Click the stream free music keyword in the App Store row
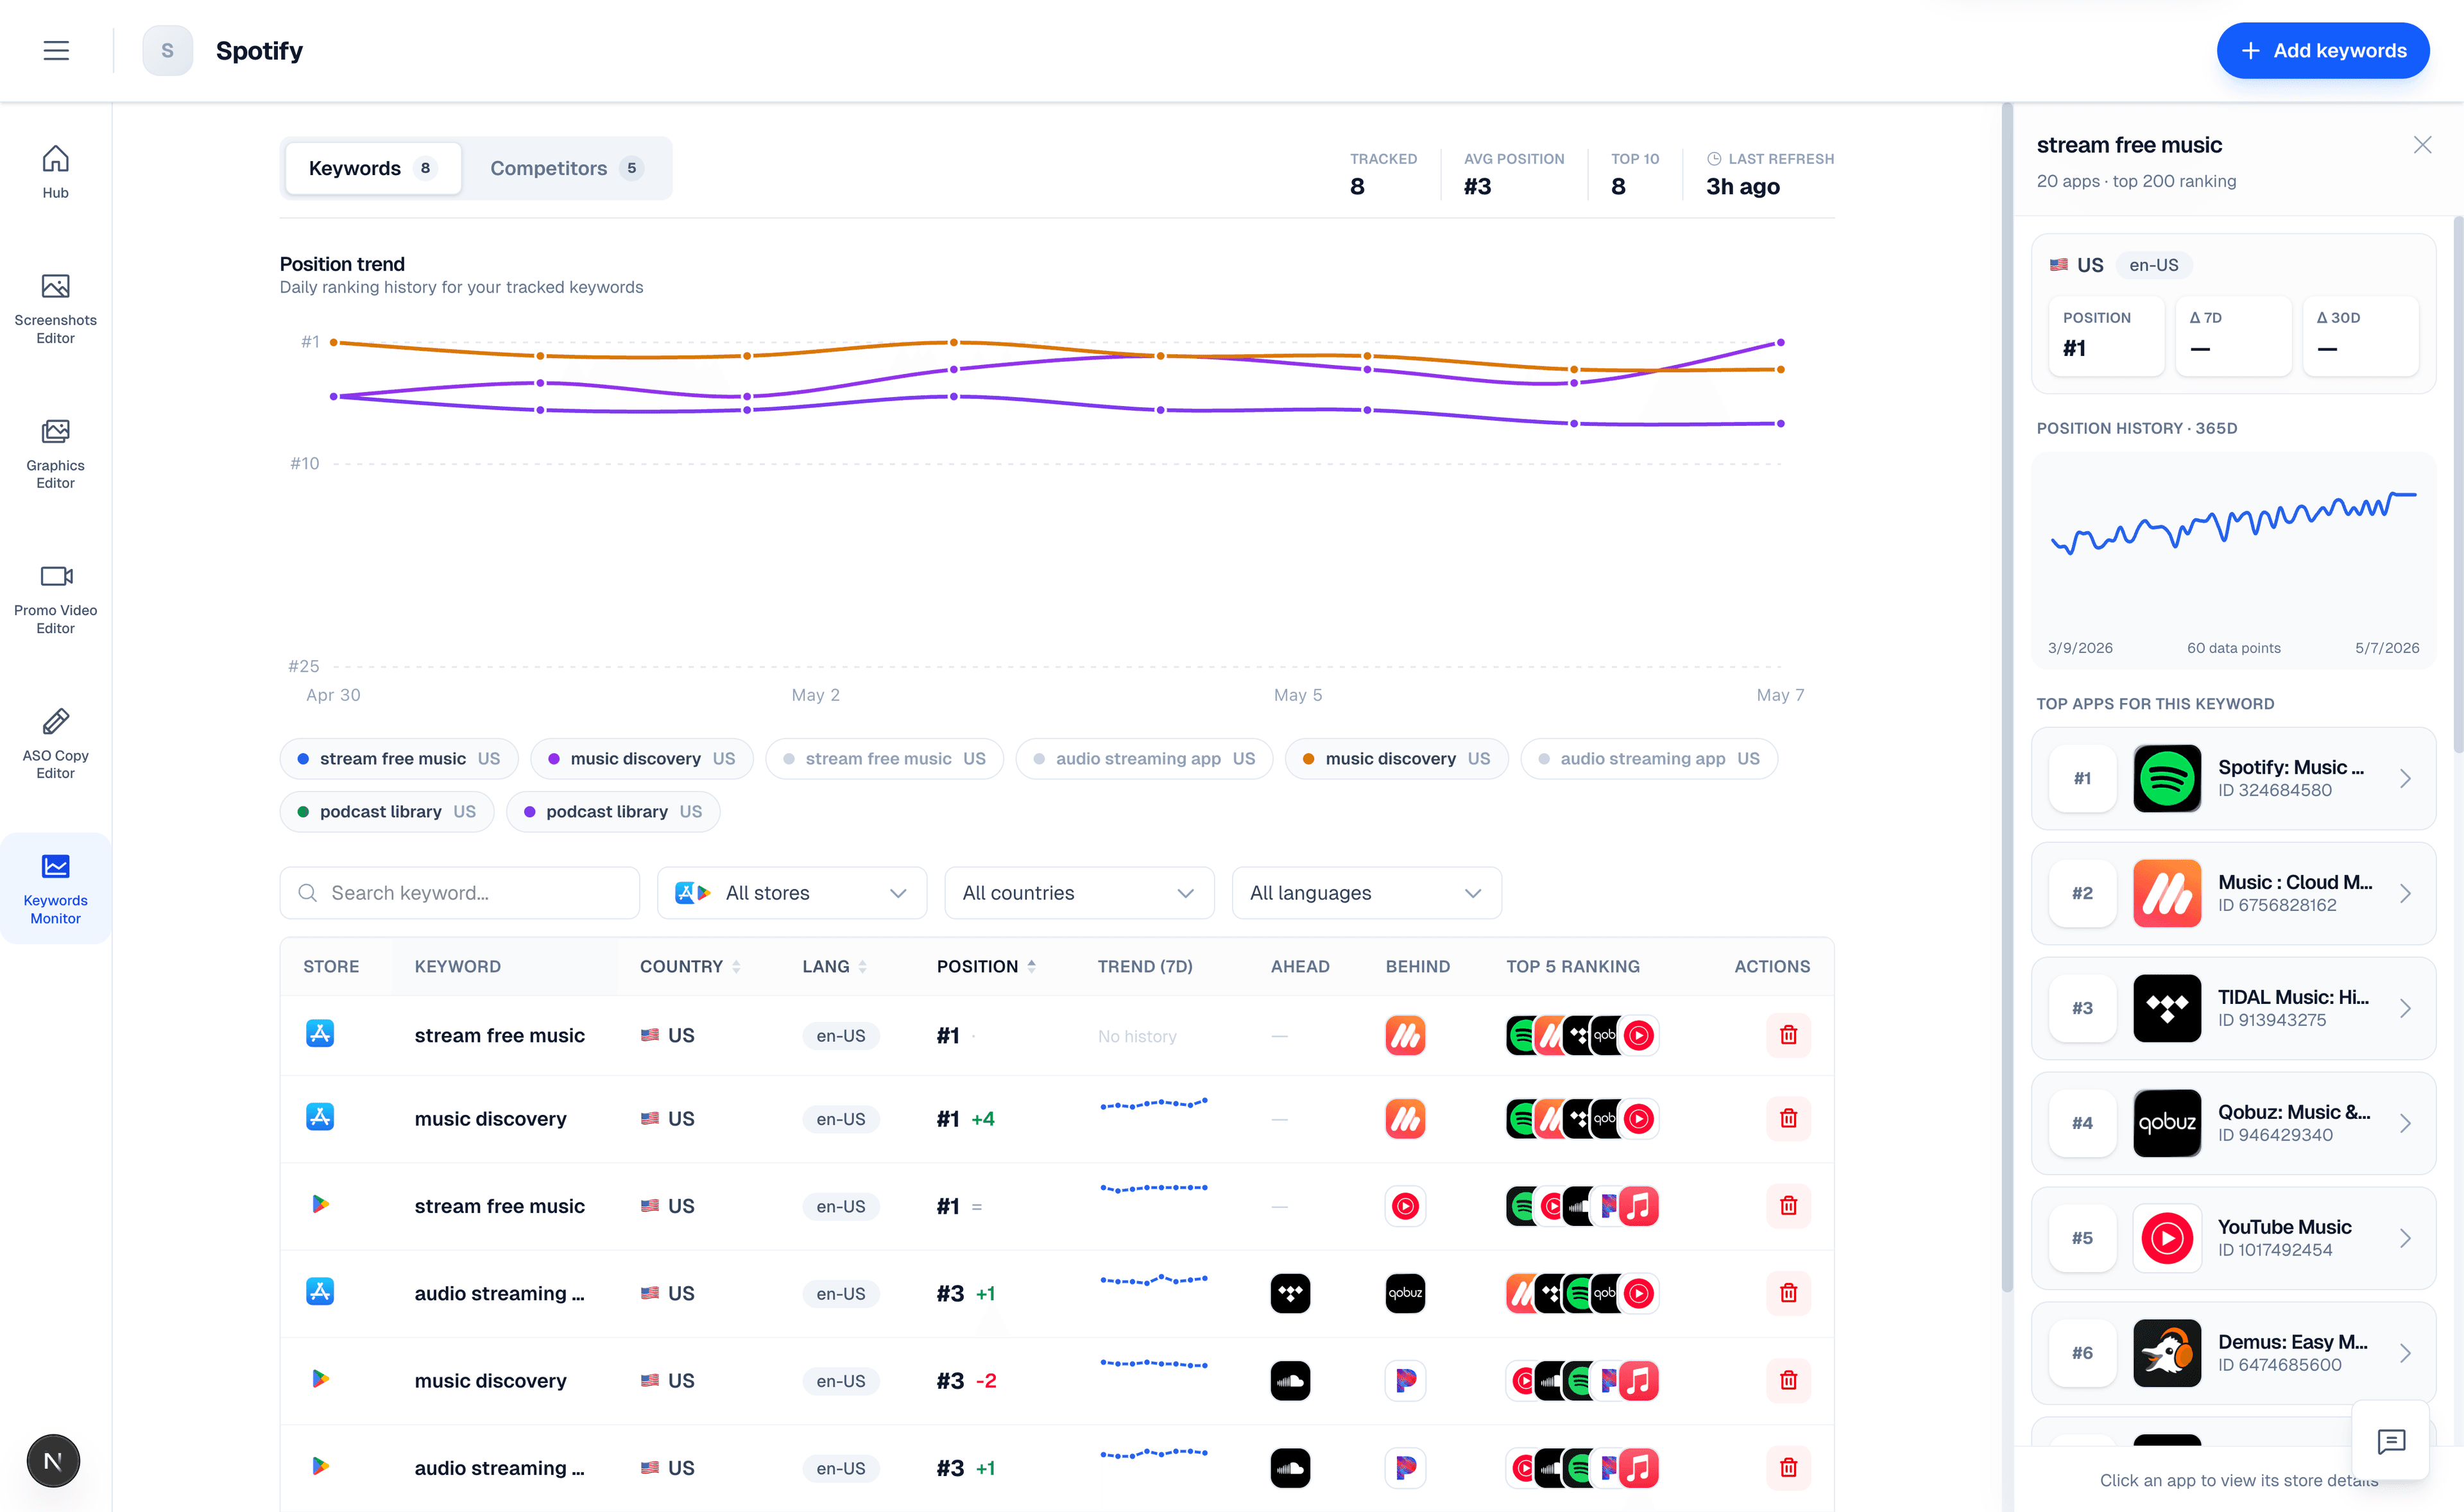Image resolution: width=2464 pixels, height=1512 pixels. 499,1035
